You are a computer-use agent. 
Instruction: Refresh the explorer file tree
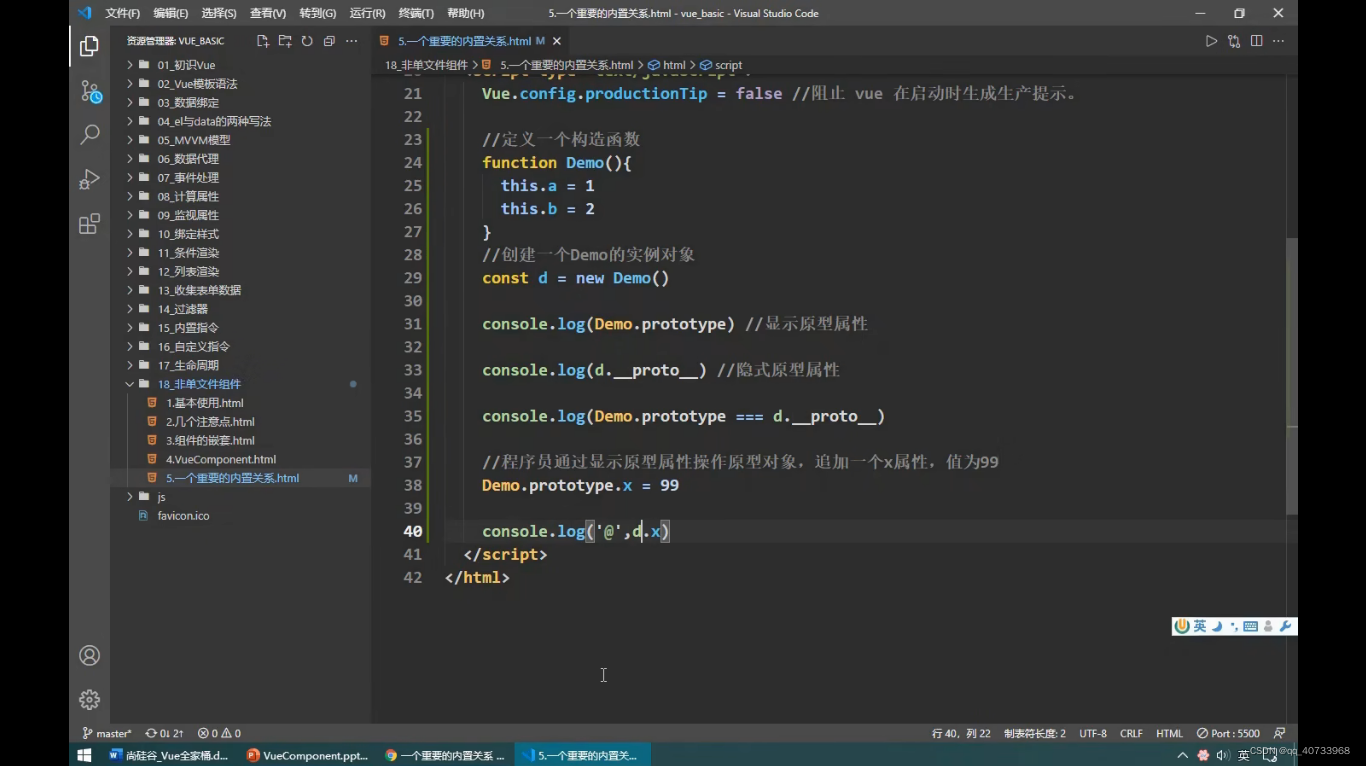tap(307, 41)
